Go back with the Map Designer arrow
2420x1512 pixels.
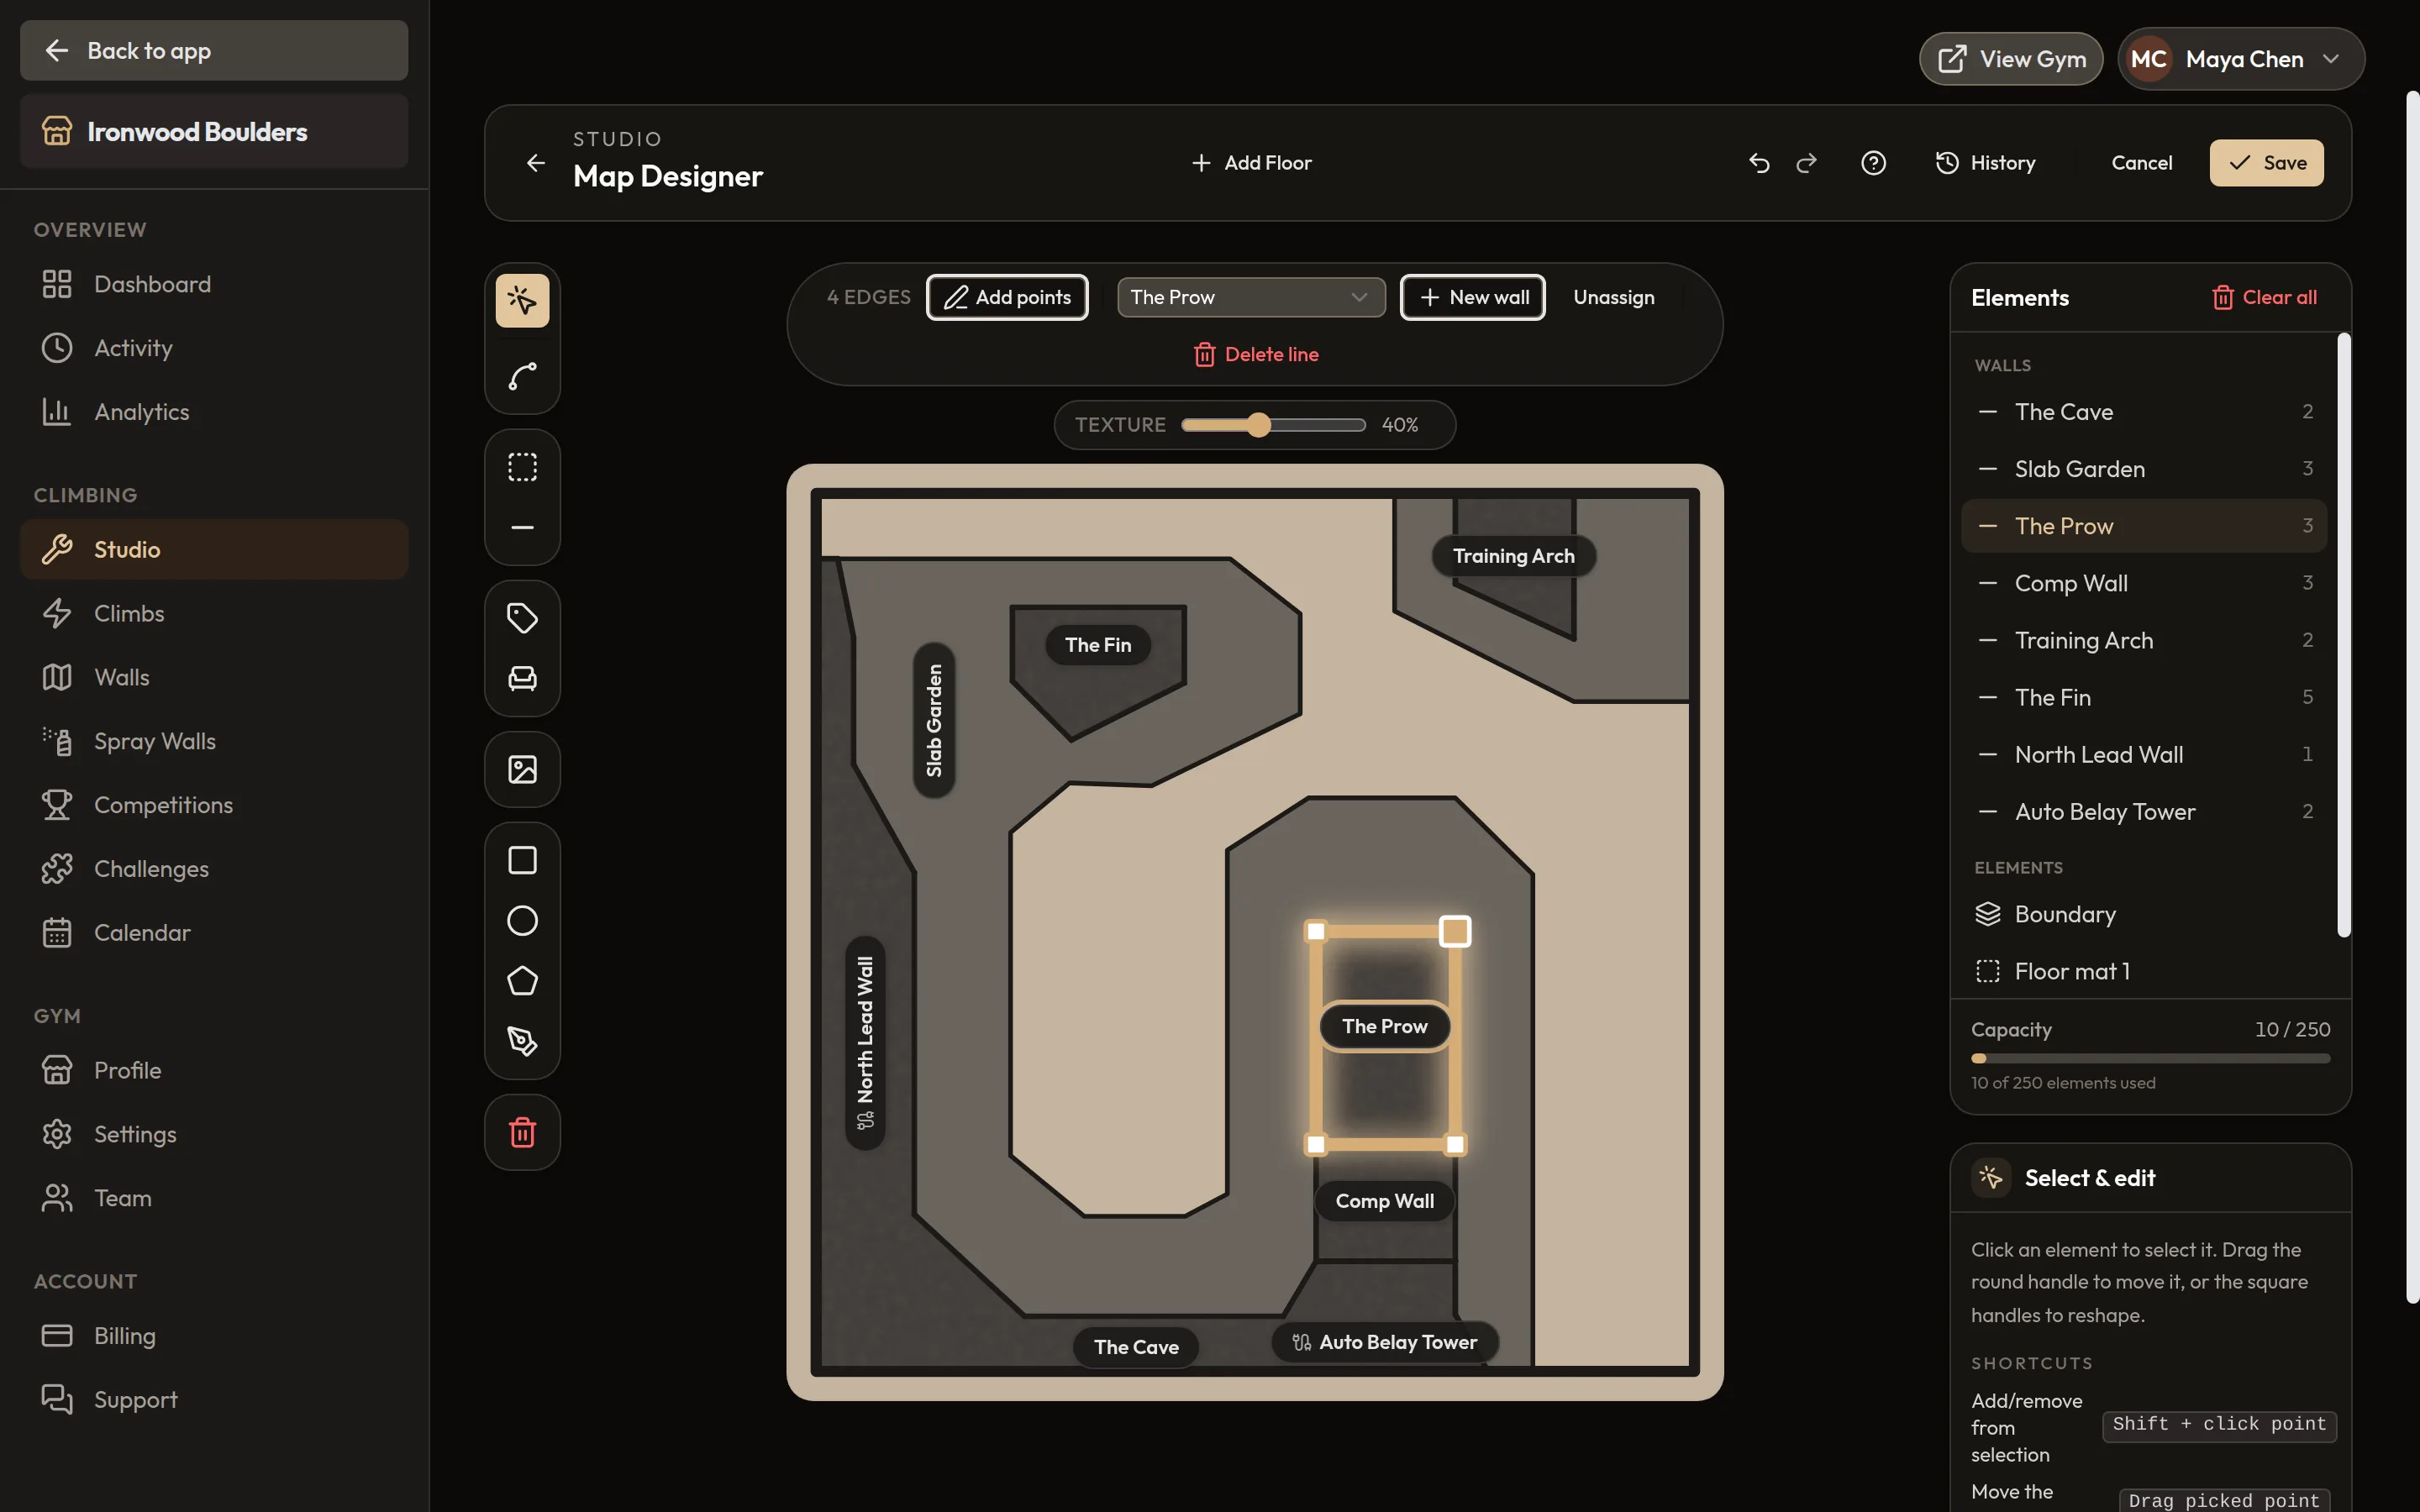[536, 163]
